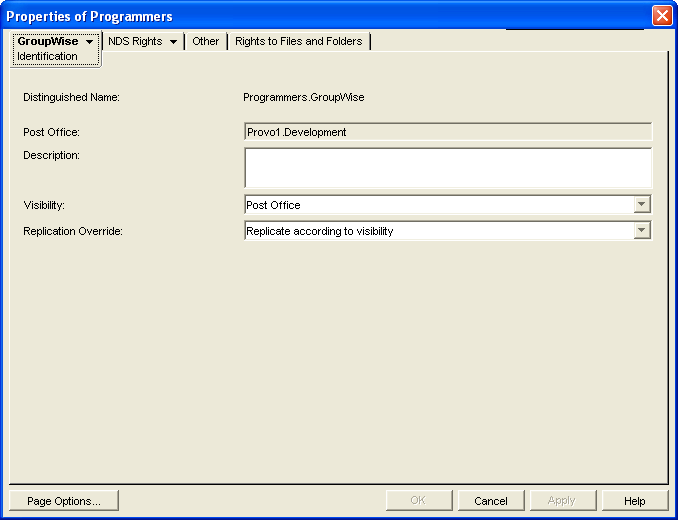Click the Cancel button
The height and width of the screenshot is (520, 678).
point(491,501)
